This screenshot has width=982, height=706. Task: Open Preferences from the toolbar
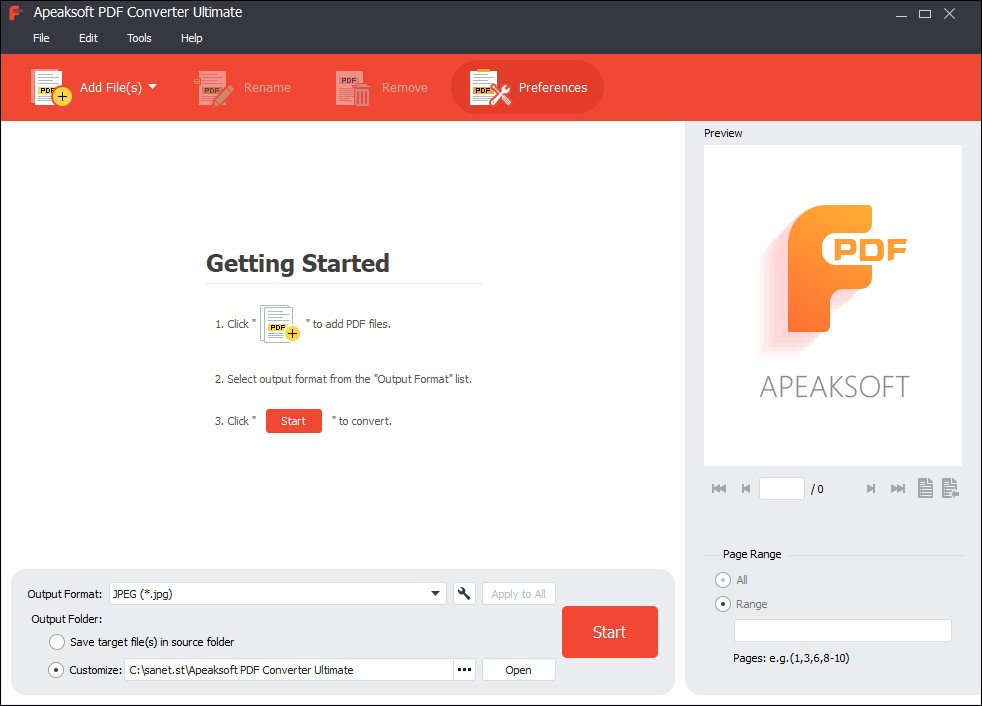tap(528, 88)
